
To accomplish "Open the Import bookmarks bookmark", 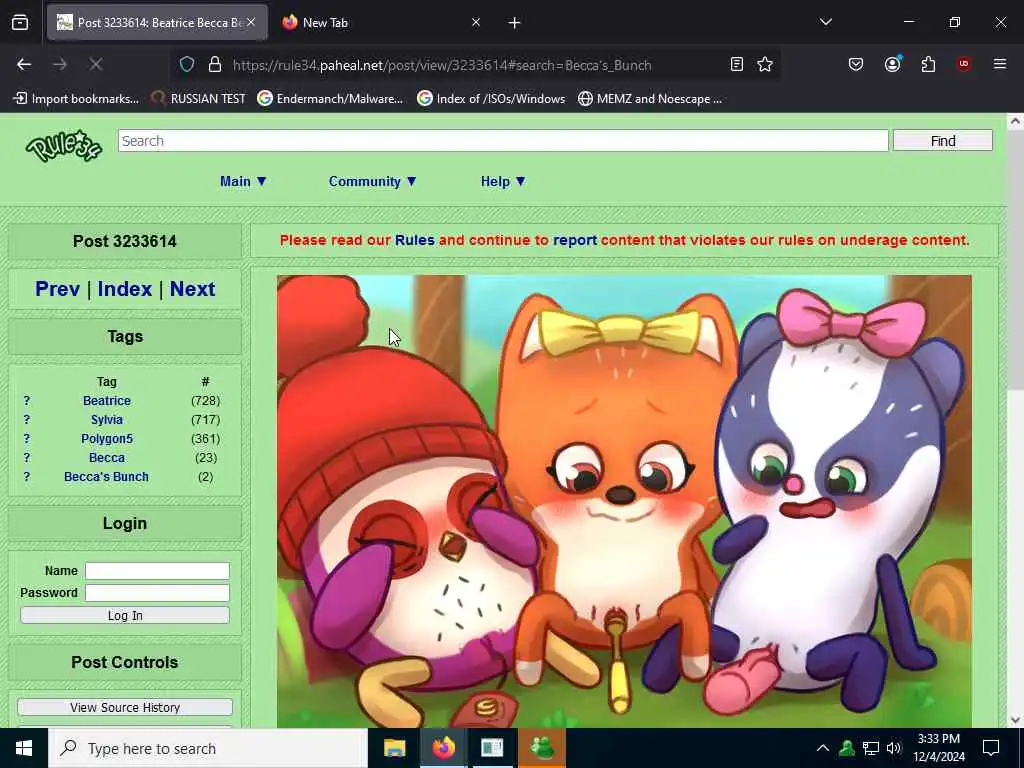I will (76, 99).
